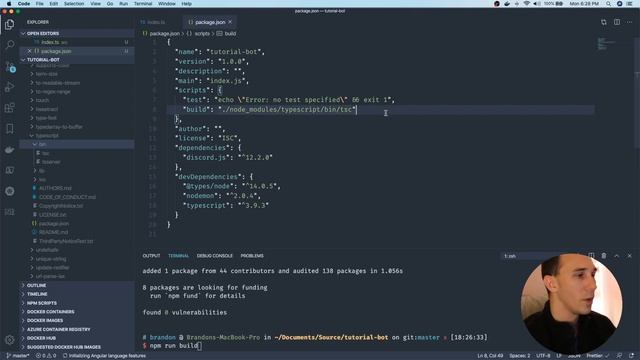This screenshot has height=360, width=640.
Task: Expand the Docker Hub section
Action: coord(77,338)
